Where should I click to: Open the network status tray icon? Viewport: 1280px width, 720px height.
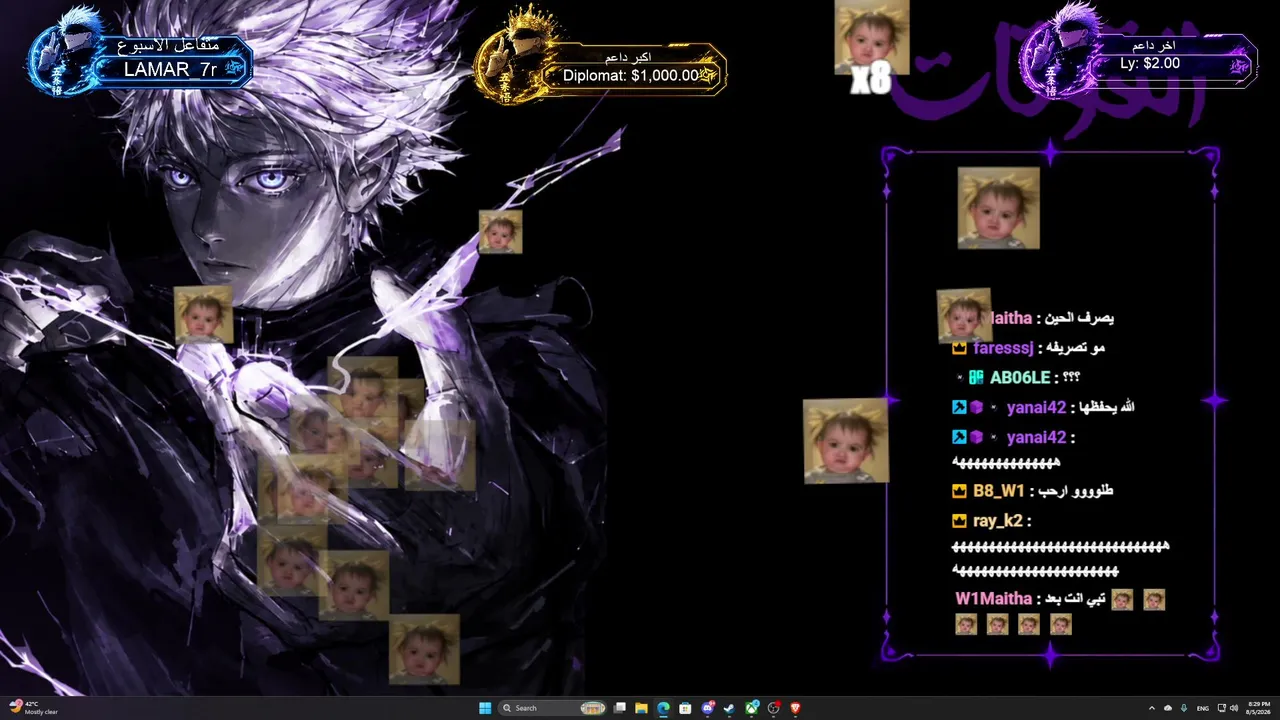1221,708
